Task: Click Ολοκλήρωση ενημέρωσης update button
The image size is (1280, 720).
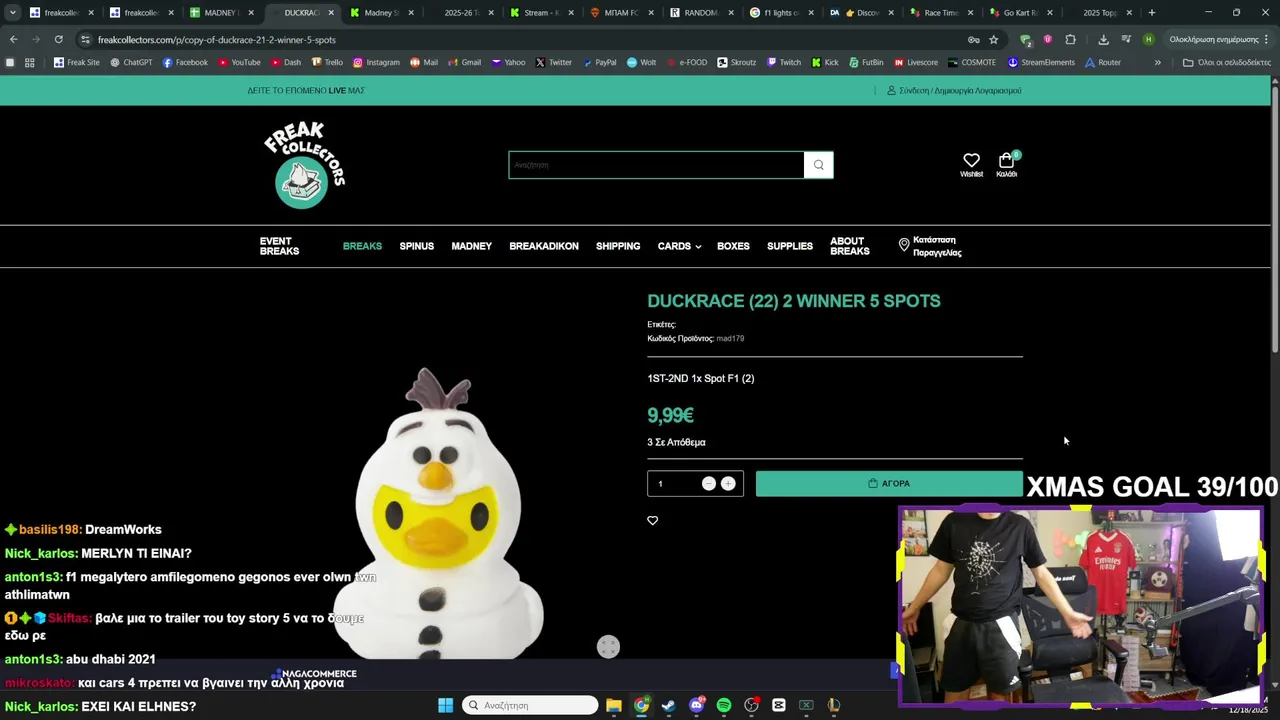Action: point(1219,39)
